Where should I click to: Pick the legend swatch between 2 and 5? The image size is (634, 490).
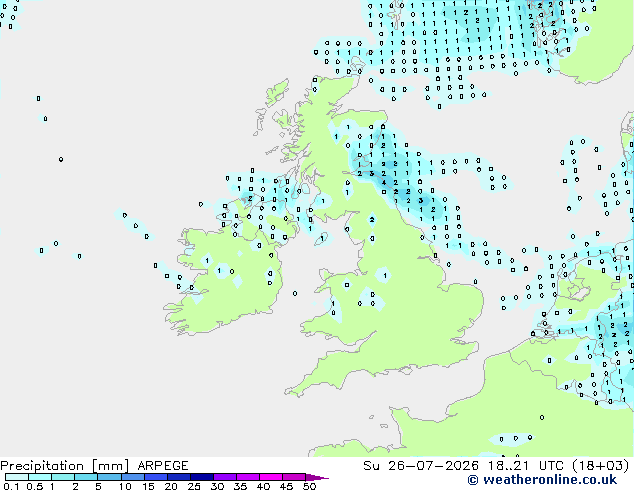[86, 477]
